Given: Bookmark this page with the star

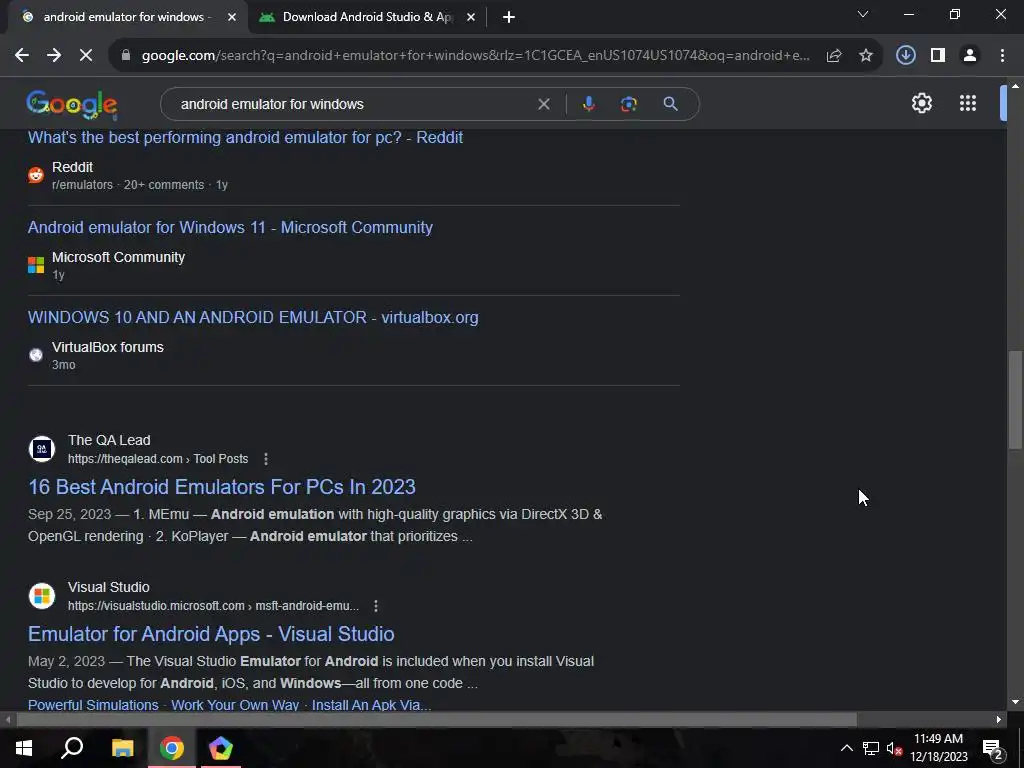Looking at the screenshot, I should pyautogui.click(x=866, y=56).
